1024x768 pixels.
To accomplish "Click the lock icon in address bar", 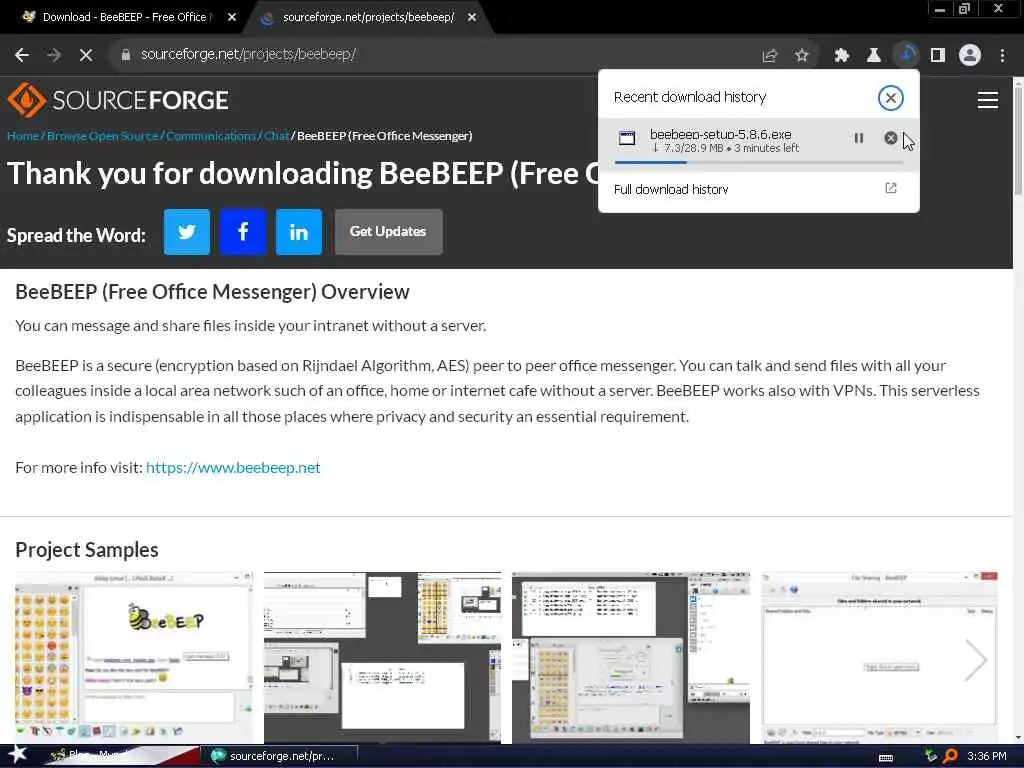I will point(126,55).
